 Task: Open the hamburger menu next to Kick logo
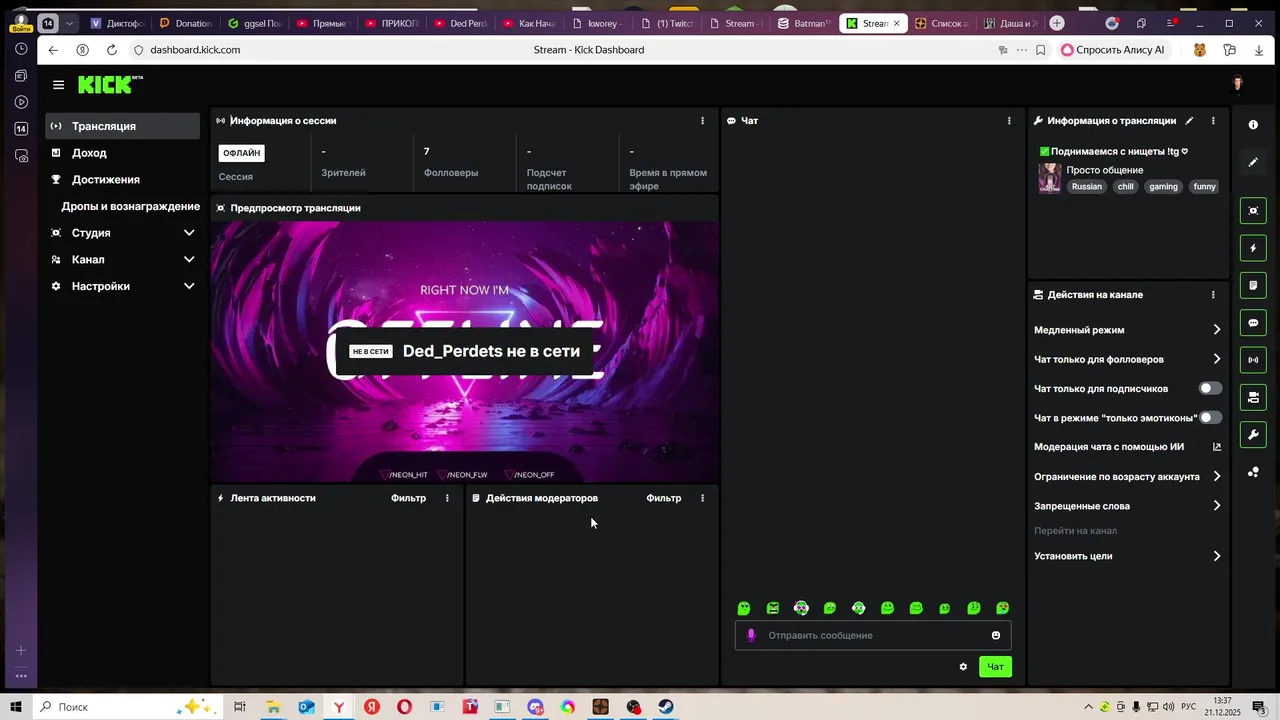click(59, 85)
